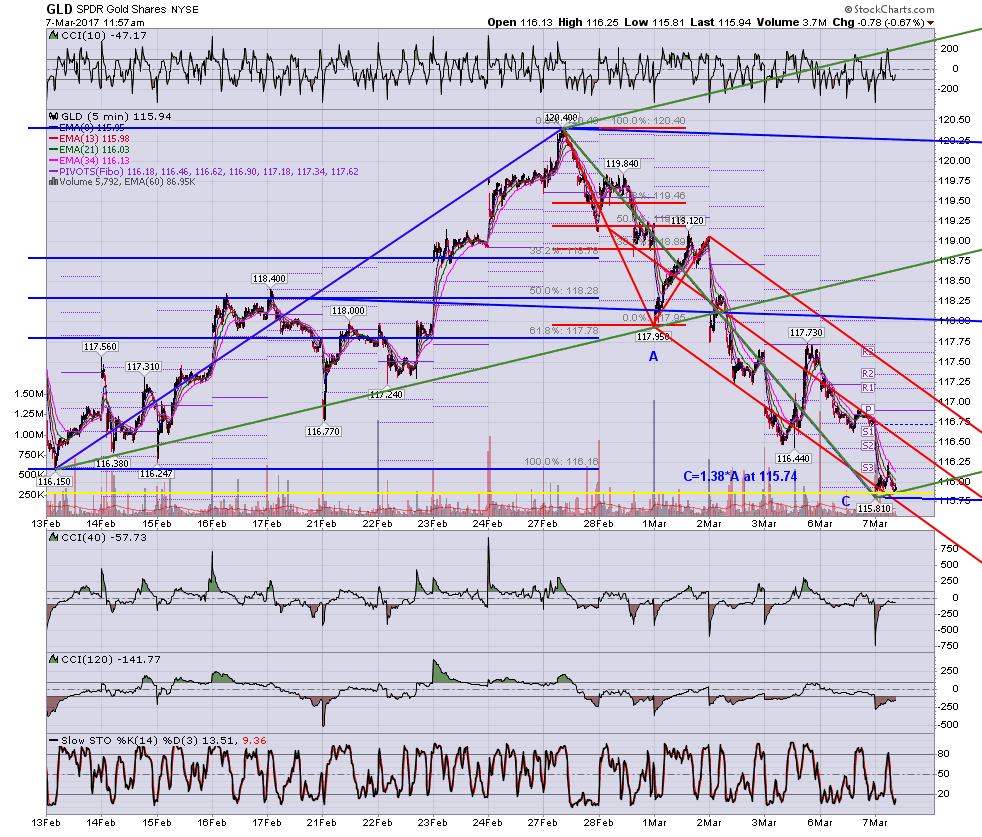Click the volume bars icon in legend
The height and width of the screenshot is (837, 982).
54,182
